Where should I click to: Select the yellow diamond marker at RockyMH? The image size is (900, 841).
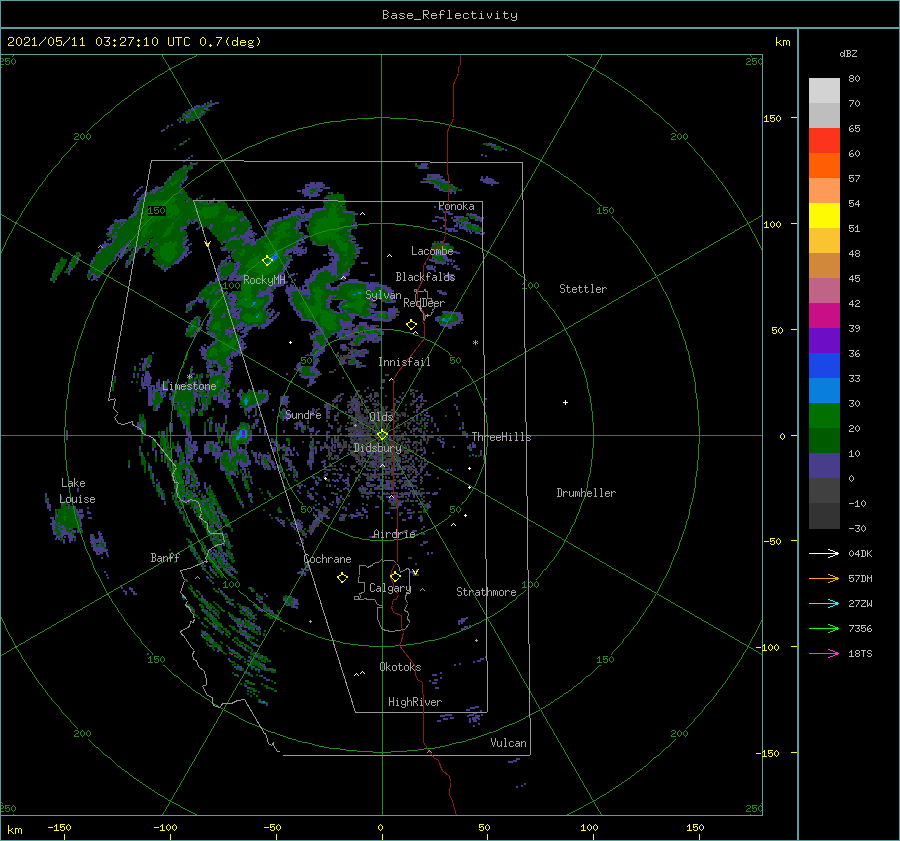[x=267, y=261]
